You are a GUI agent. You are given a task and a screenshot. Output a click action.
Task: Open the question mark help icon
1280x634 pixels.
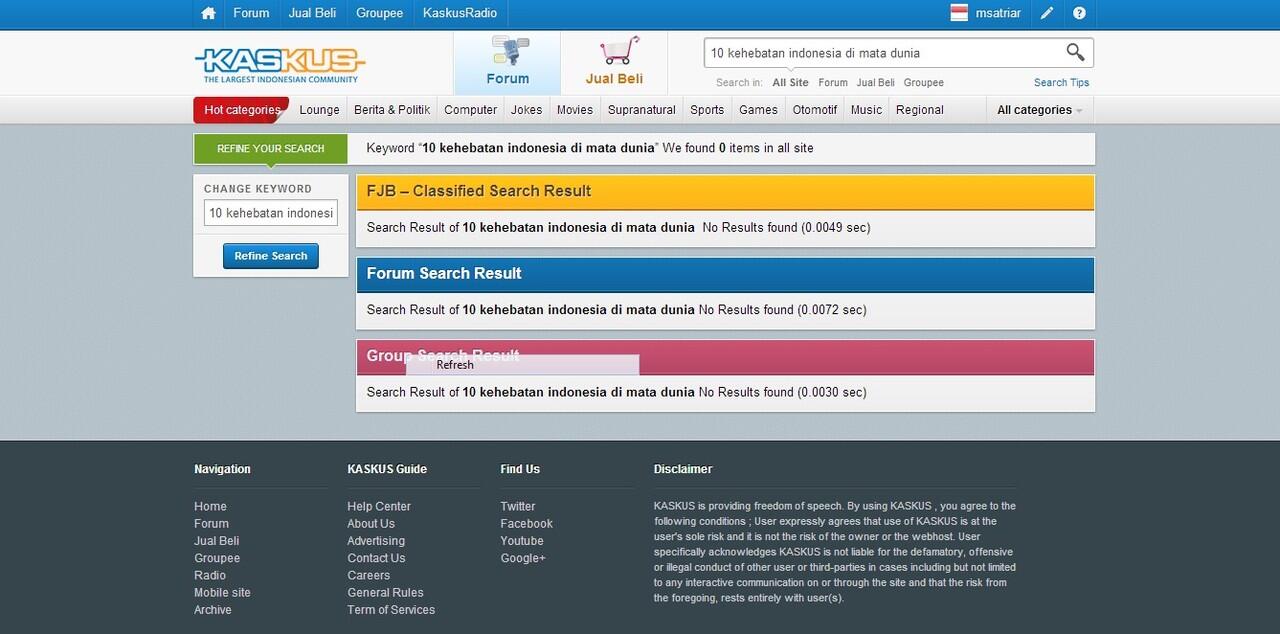click(x=1079, y=13)
